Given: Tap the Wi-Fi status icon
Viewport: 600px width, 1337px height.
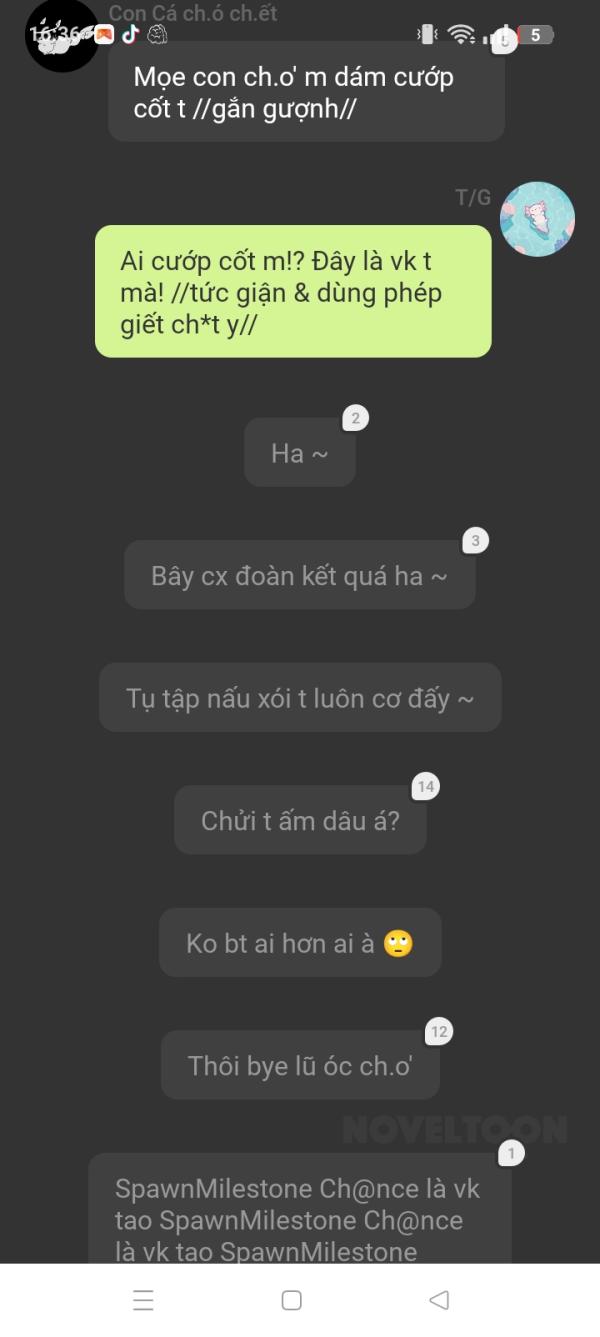Looking at the screenshot, I should (461, 35).
